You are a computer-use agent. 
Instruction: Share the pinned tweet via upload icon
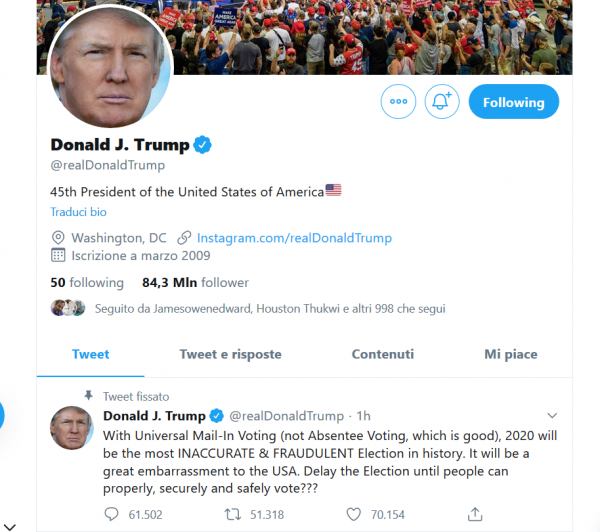[475, 514]
